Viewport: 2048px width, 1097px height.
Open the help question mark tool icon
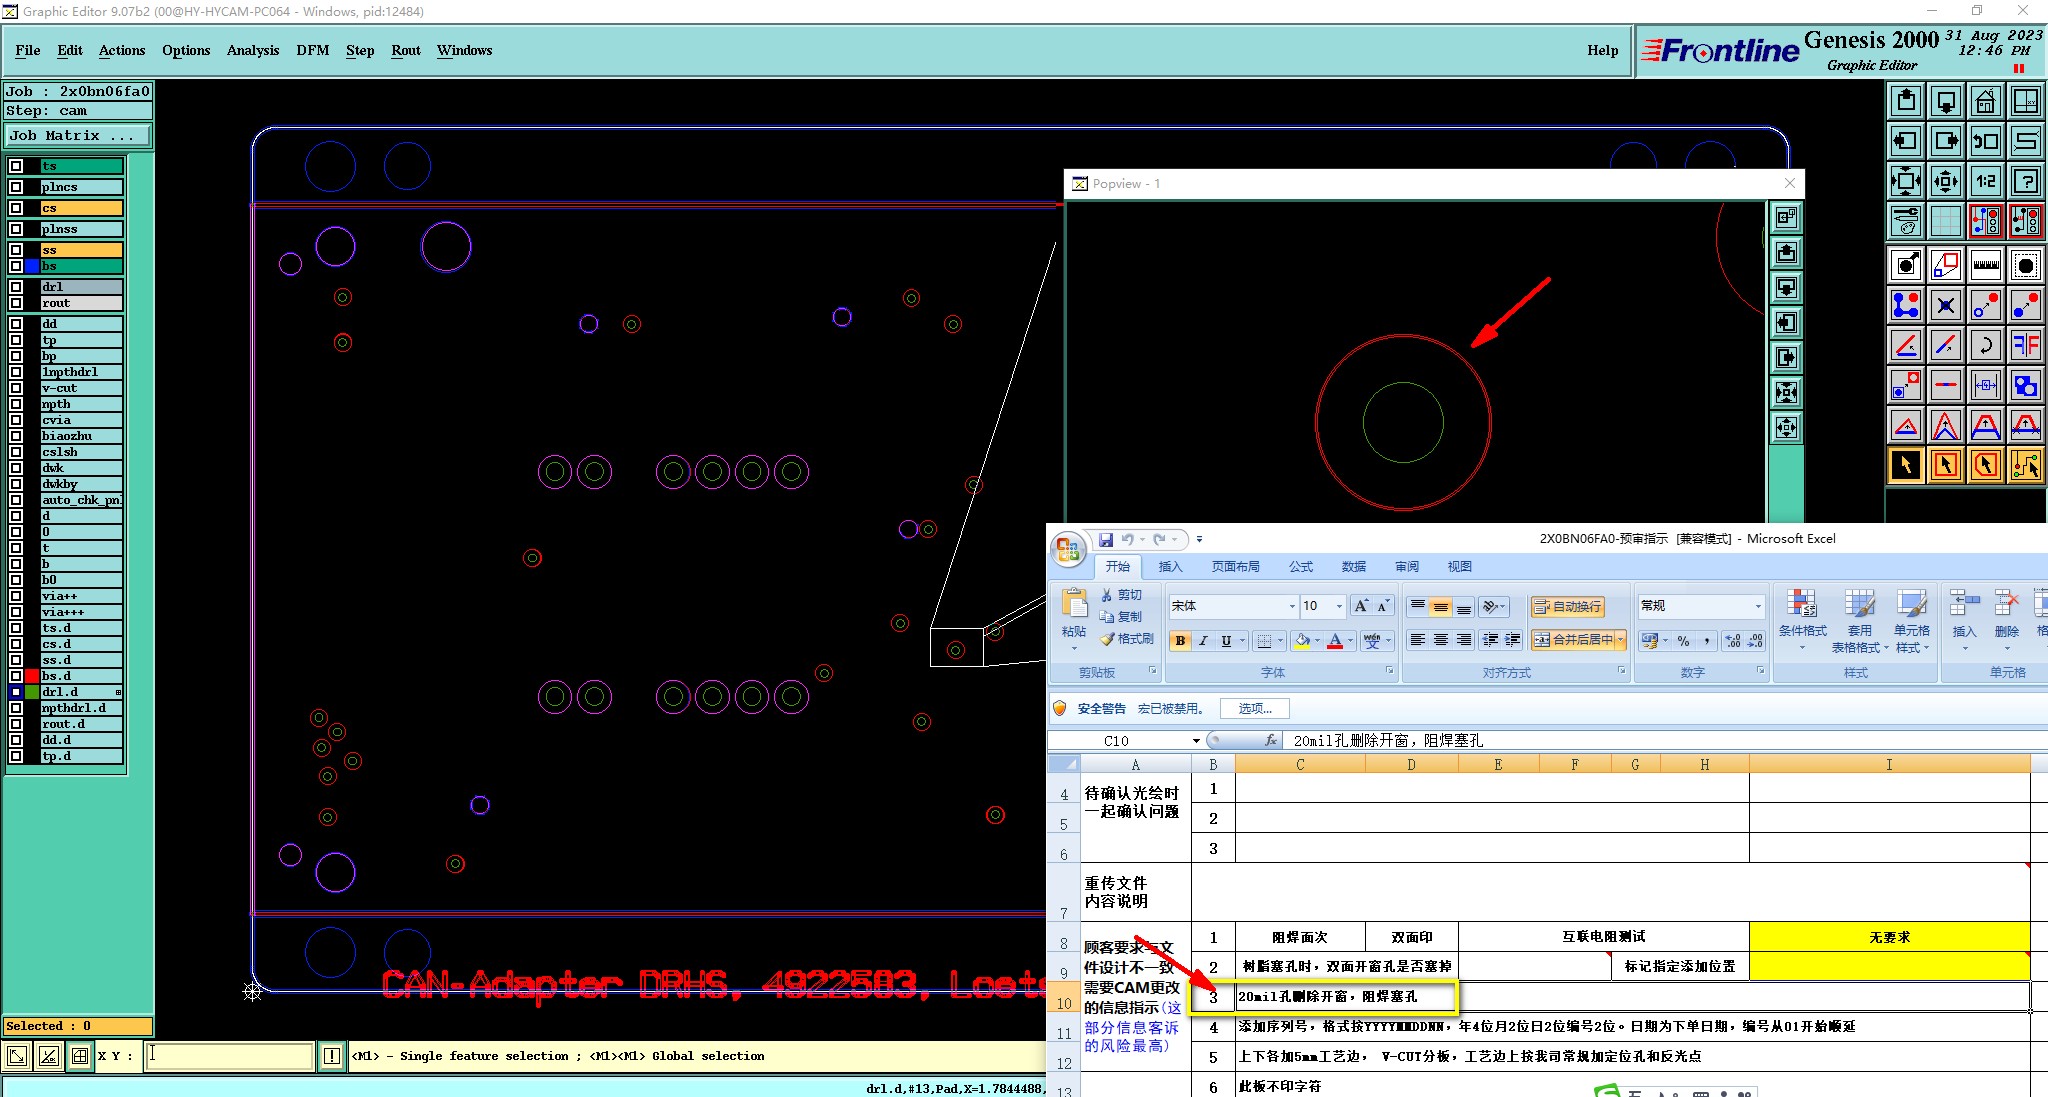coord(2025,181)
